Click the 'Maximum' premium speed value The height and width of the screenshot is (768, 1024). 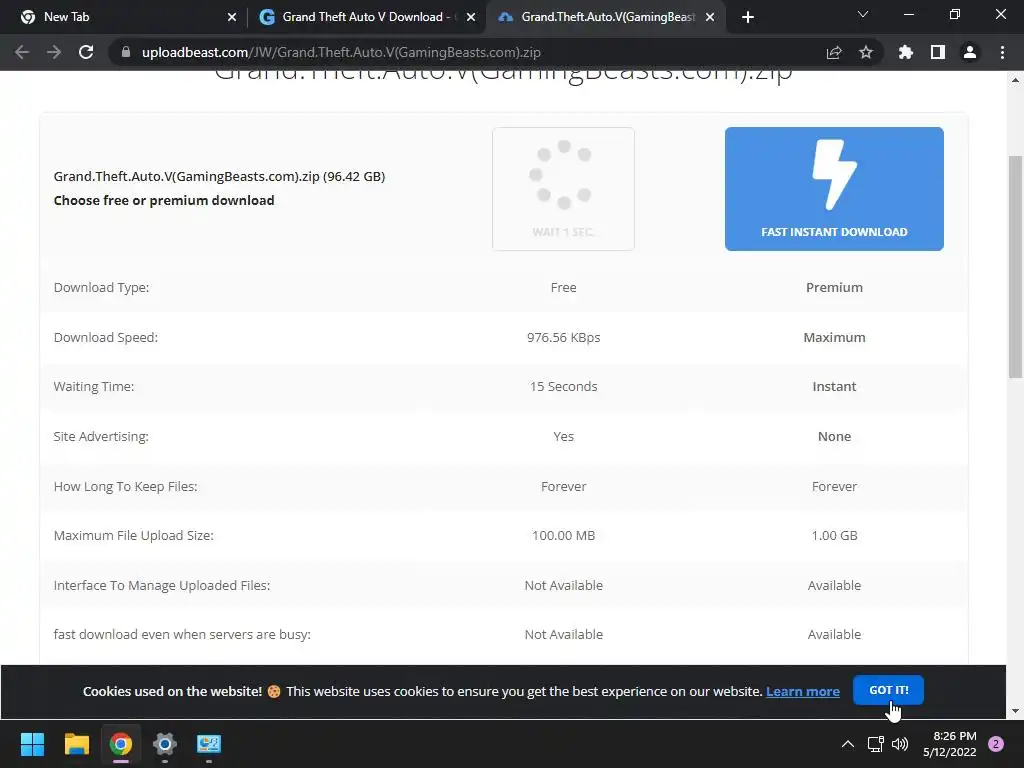(834, 338)
